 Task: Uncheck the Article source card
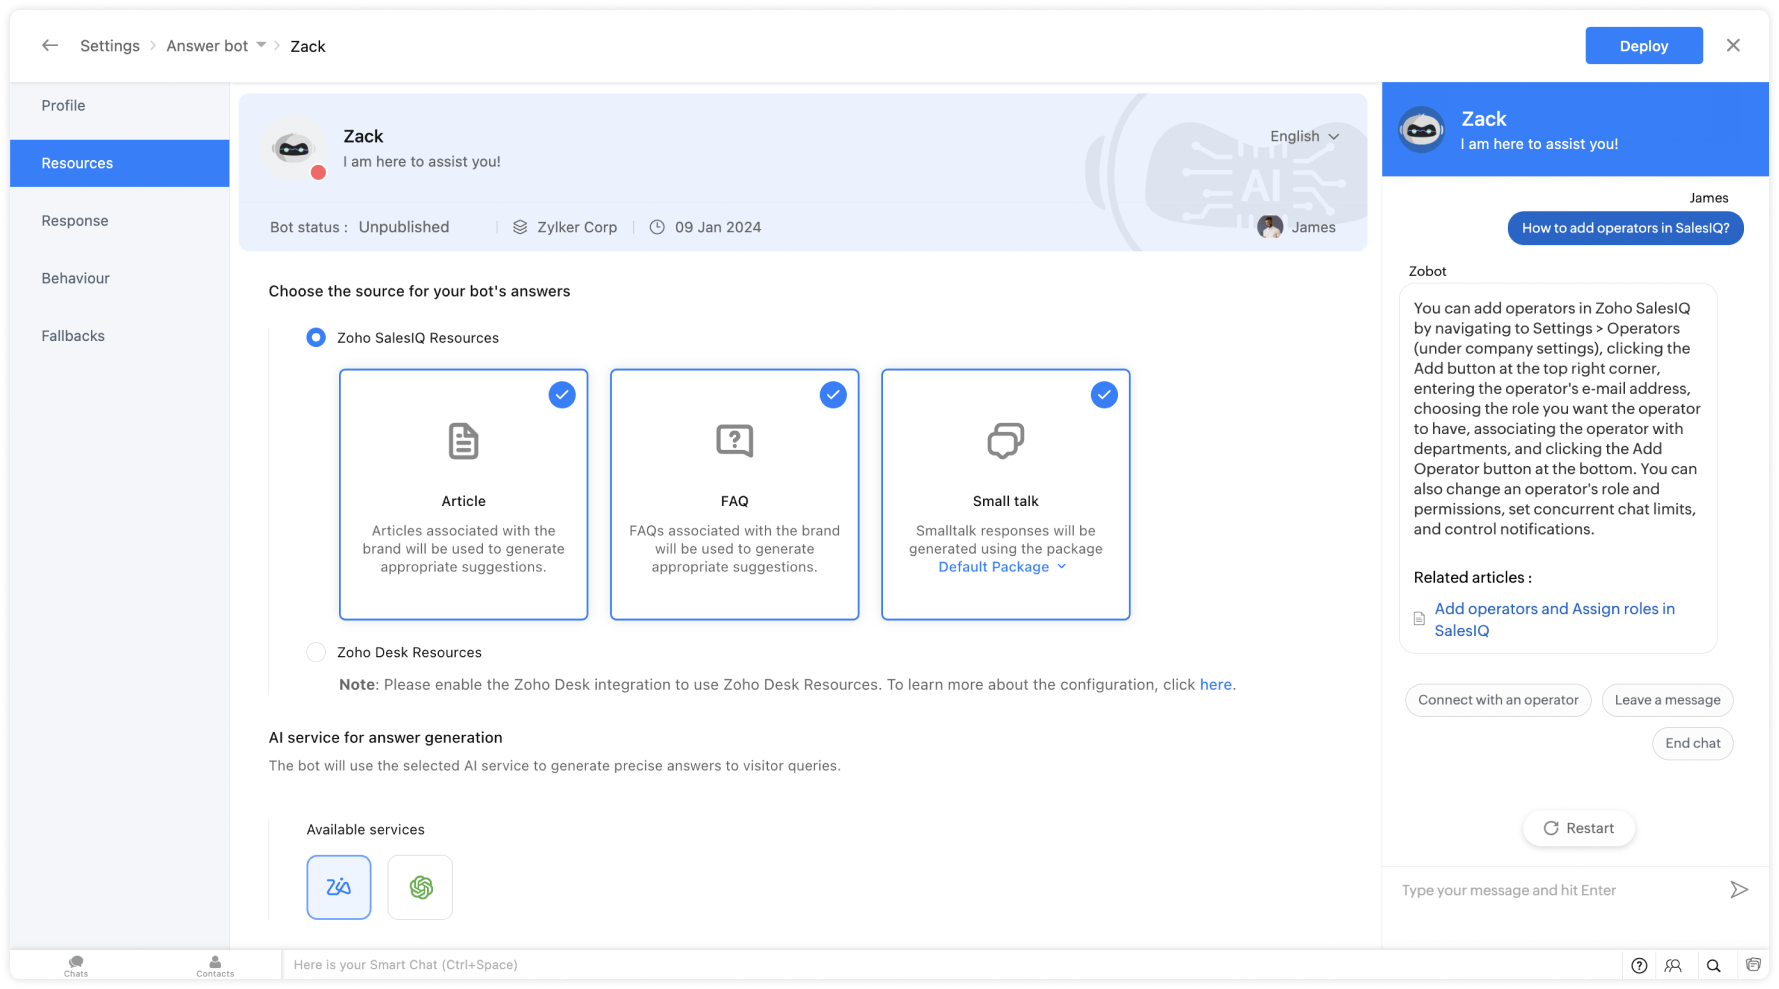[562, 395]
